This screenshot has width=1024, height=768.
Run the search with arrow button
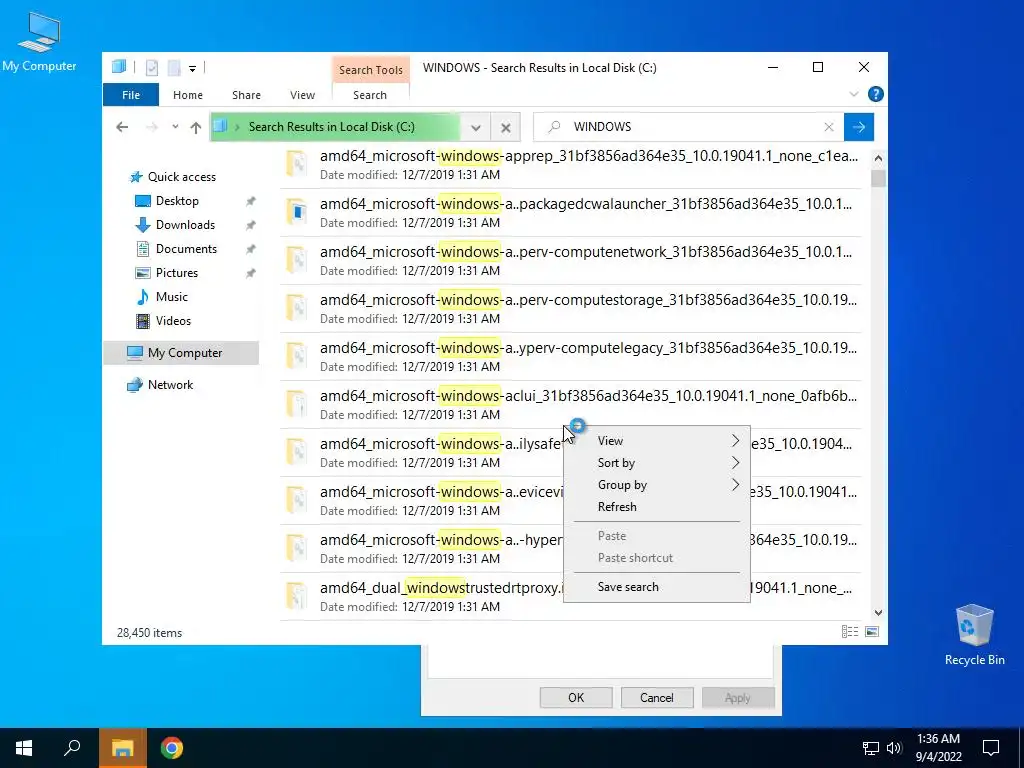click(859, 127)
